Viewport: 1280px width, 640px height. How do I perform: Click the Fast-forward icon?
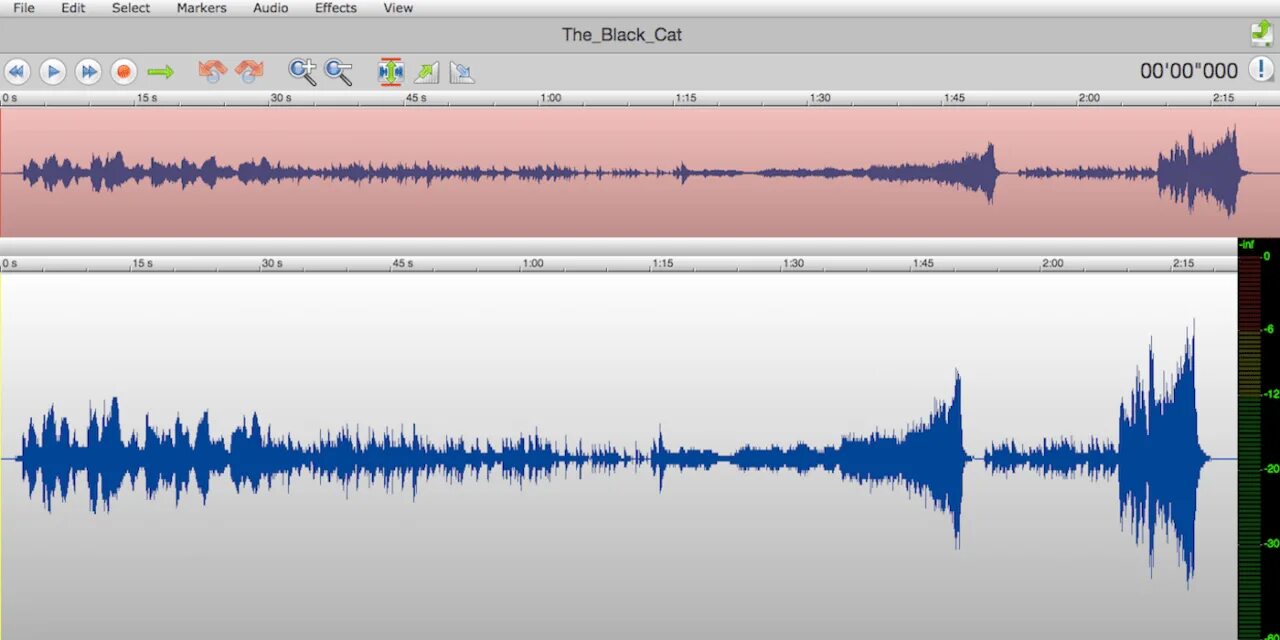pyautogui.click(x=88, y=71)
